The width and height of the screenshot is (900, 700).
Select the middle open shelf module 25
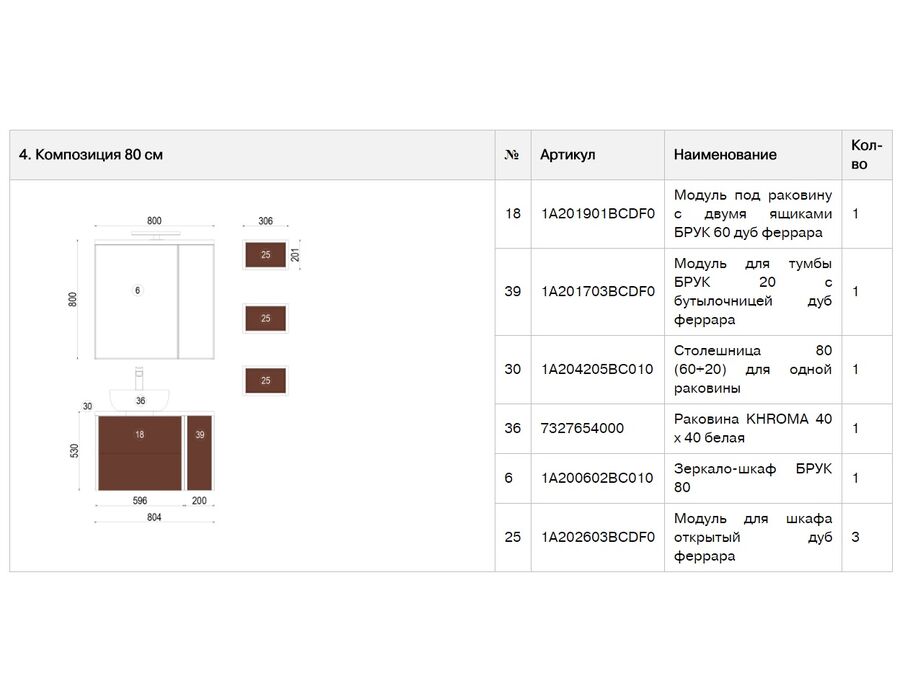265,318
